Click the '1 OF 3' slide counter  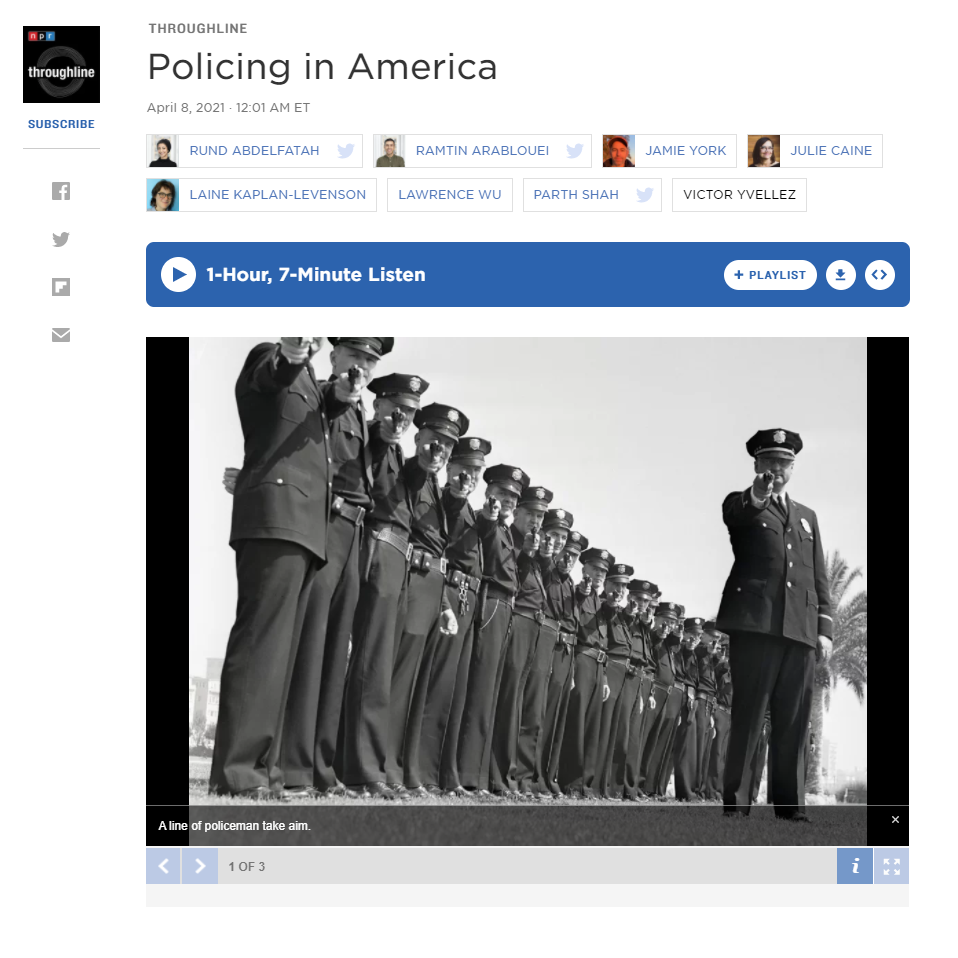tap(247, 866)
